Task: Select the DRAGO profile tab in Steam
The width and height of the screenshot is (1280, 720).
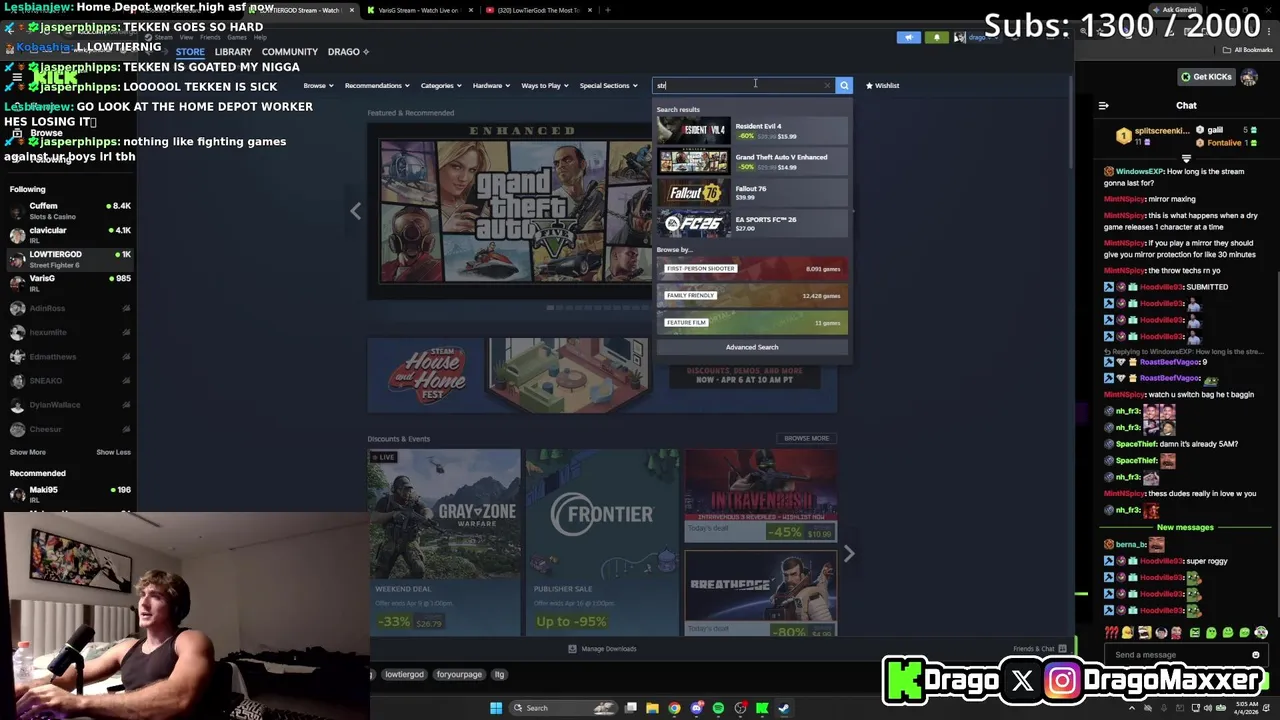Action: (348, 52)
